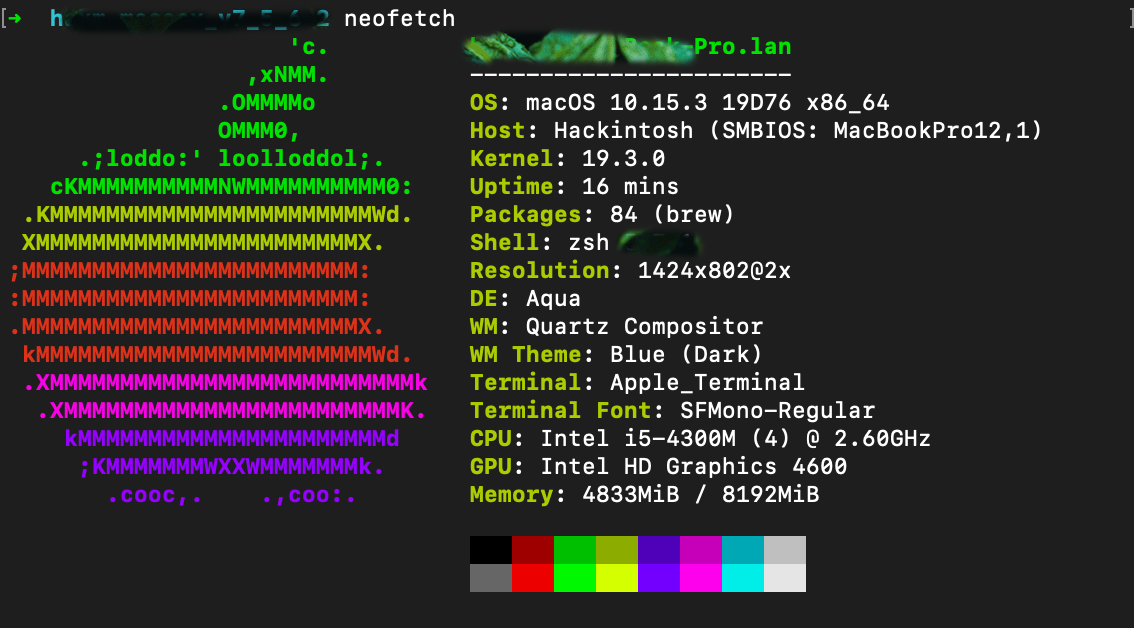Click the bright magenta color swatch
1134x628 pixels.
click(x=700, y=578)
